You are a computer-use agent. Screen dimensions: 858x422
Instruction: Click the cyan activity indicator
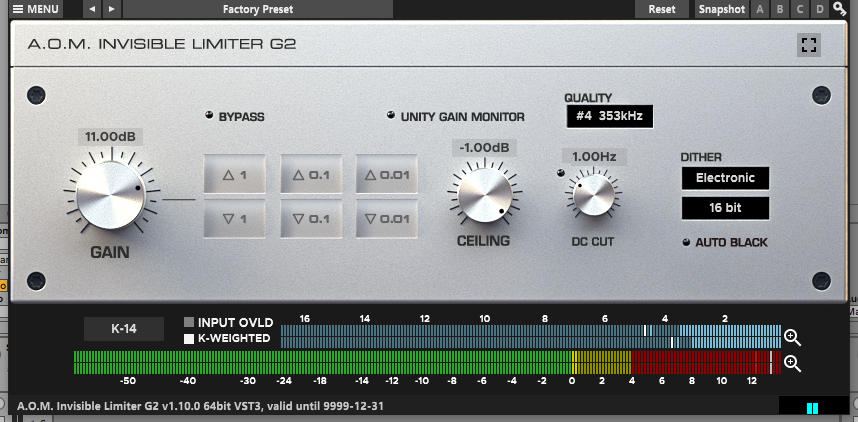[812, 408]
